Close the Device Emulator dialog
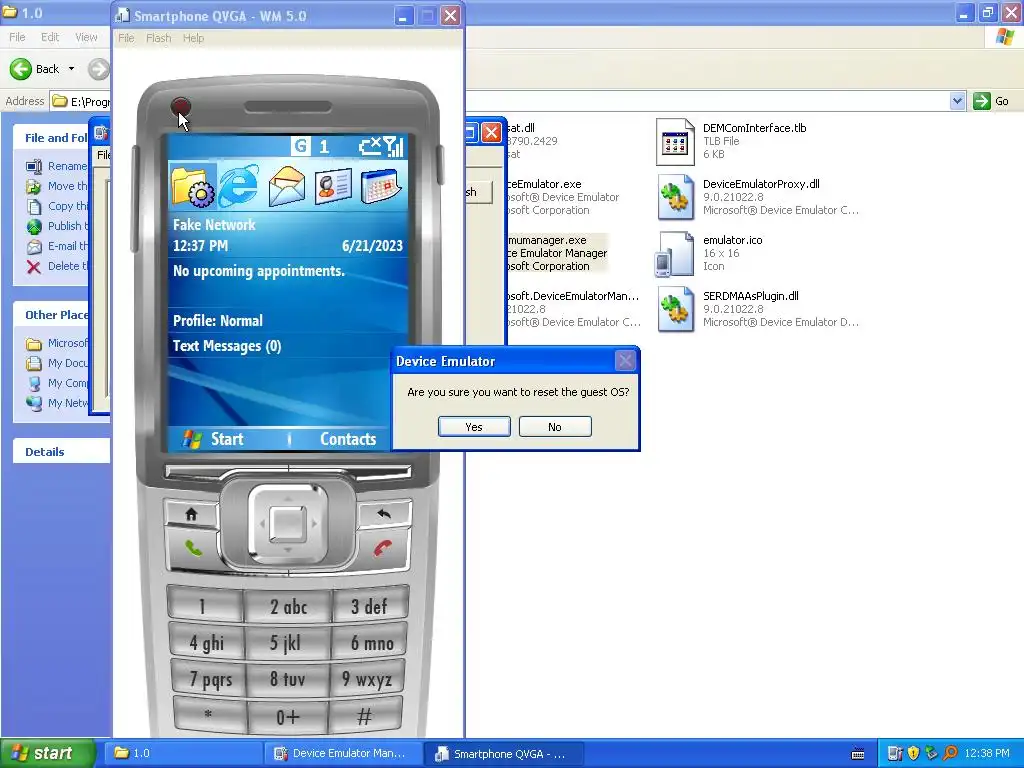This screenshot has width=1024, height=768. pyautogui.click(x=625, y=360)
